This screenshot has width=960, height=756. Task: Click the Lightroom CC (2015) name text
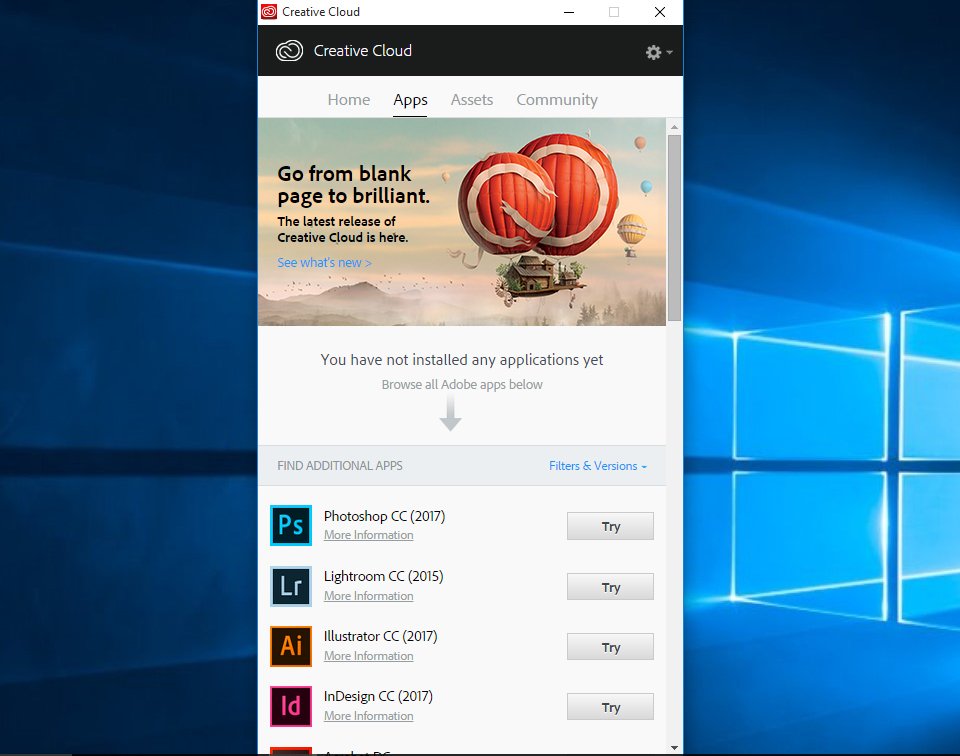coord(383,577)
